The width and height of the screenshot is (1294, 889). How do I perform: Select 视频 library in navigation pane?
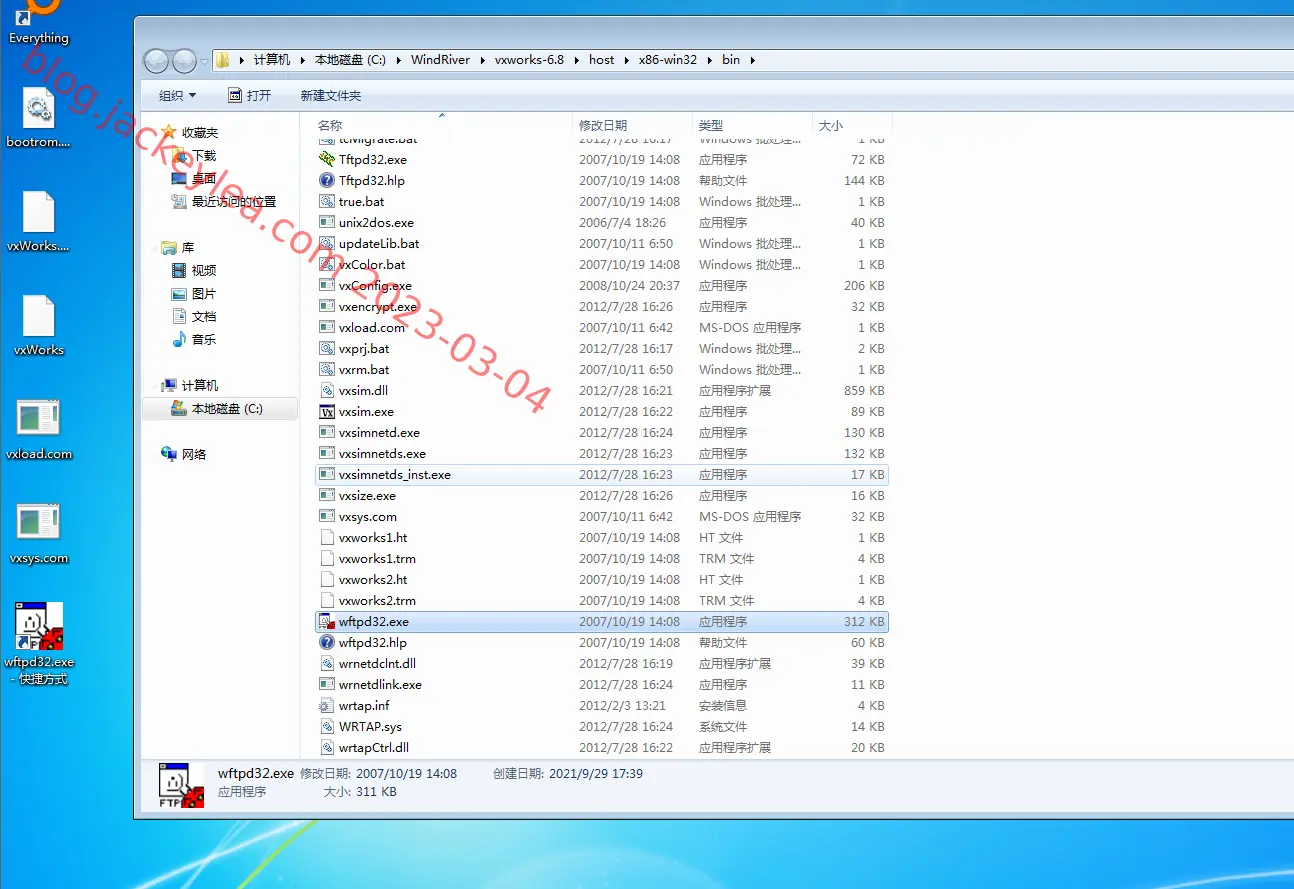point(204,271)
